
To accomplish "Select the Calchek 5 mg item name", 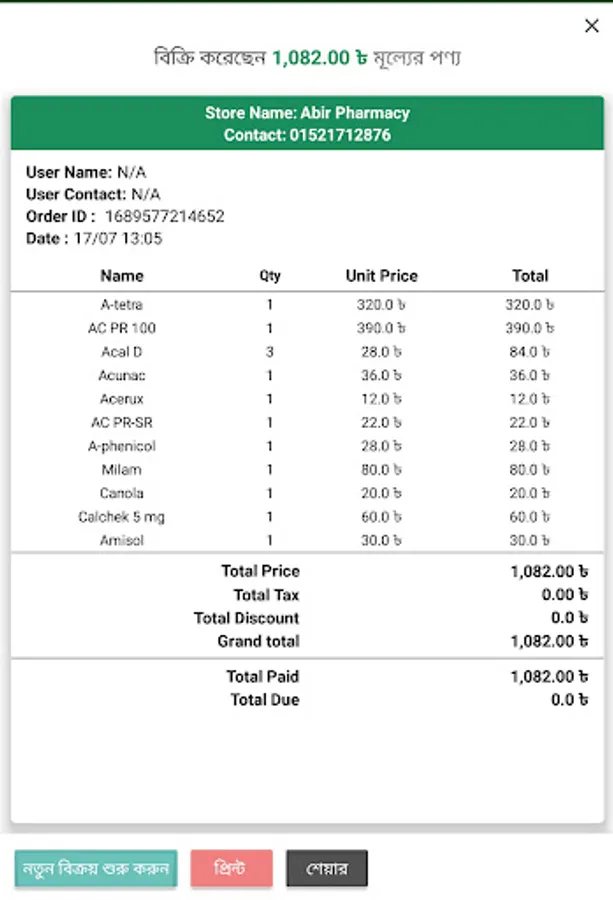I will pyautogui.click(x=122, y=517).
